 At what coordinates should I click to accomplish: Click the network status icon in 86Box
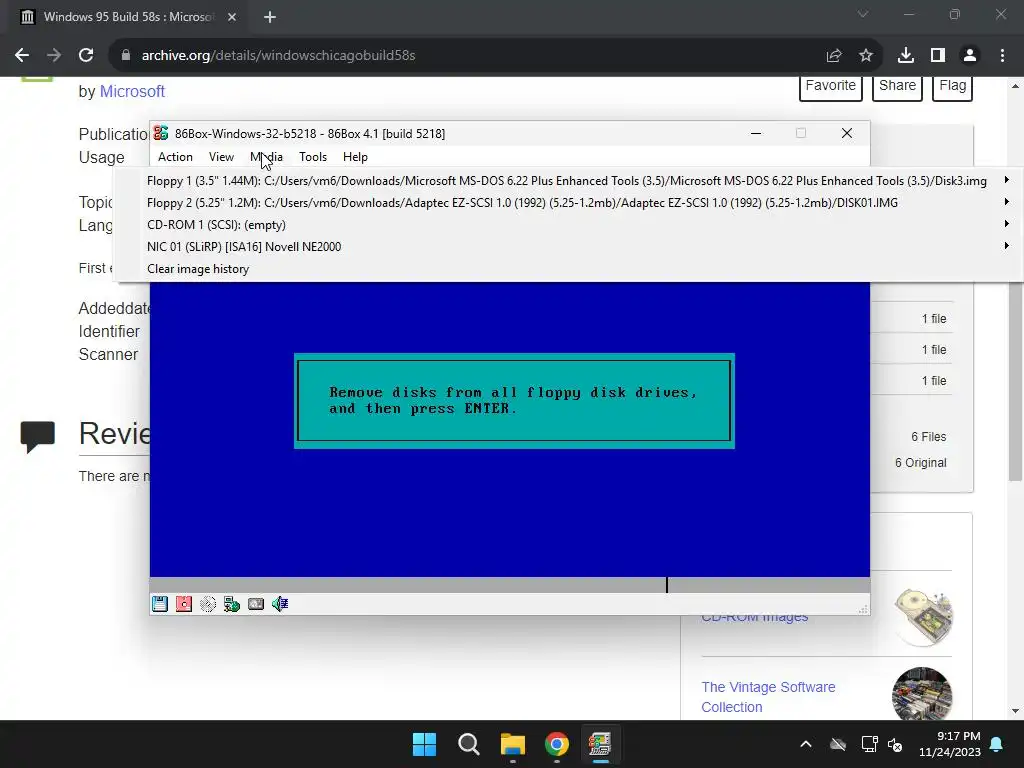point(232,604)
